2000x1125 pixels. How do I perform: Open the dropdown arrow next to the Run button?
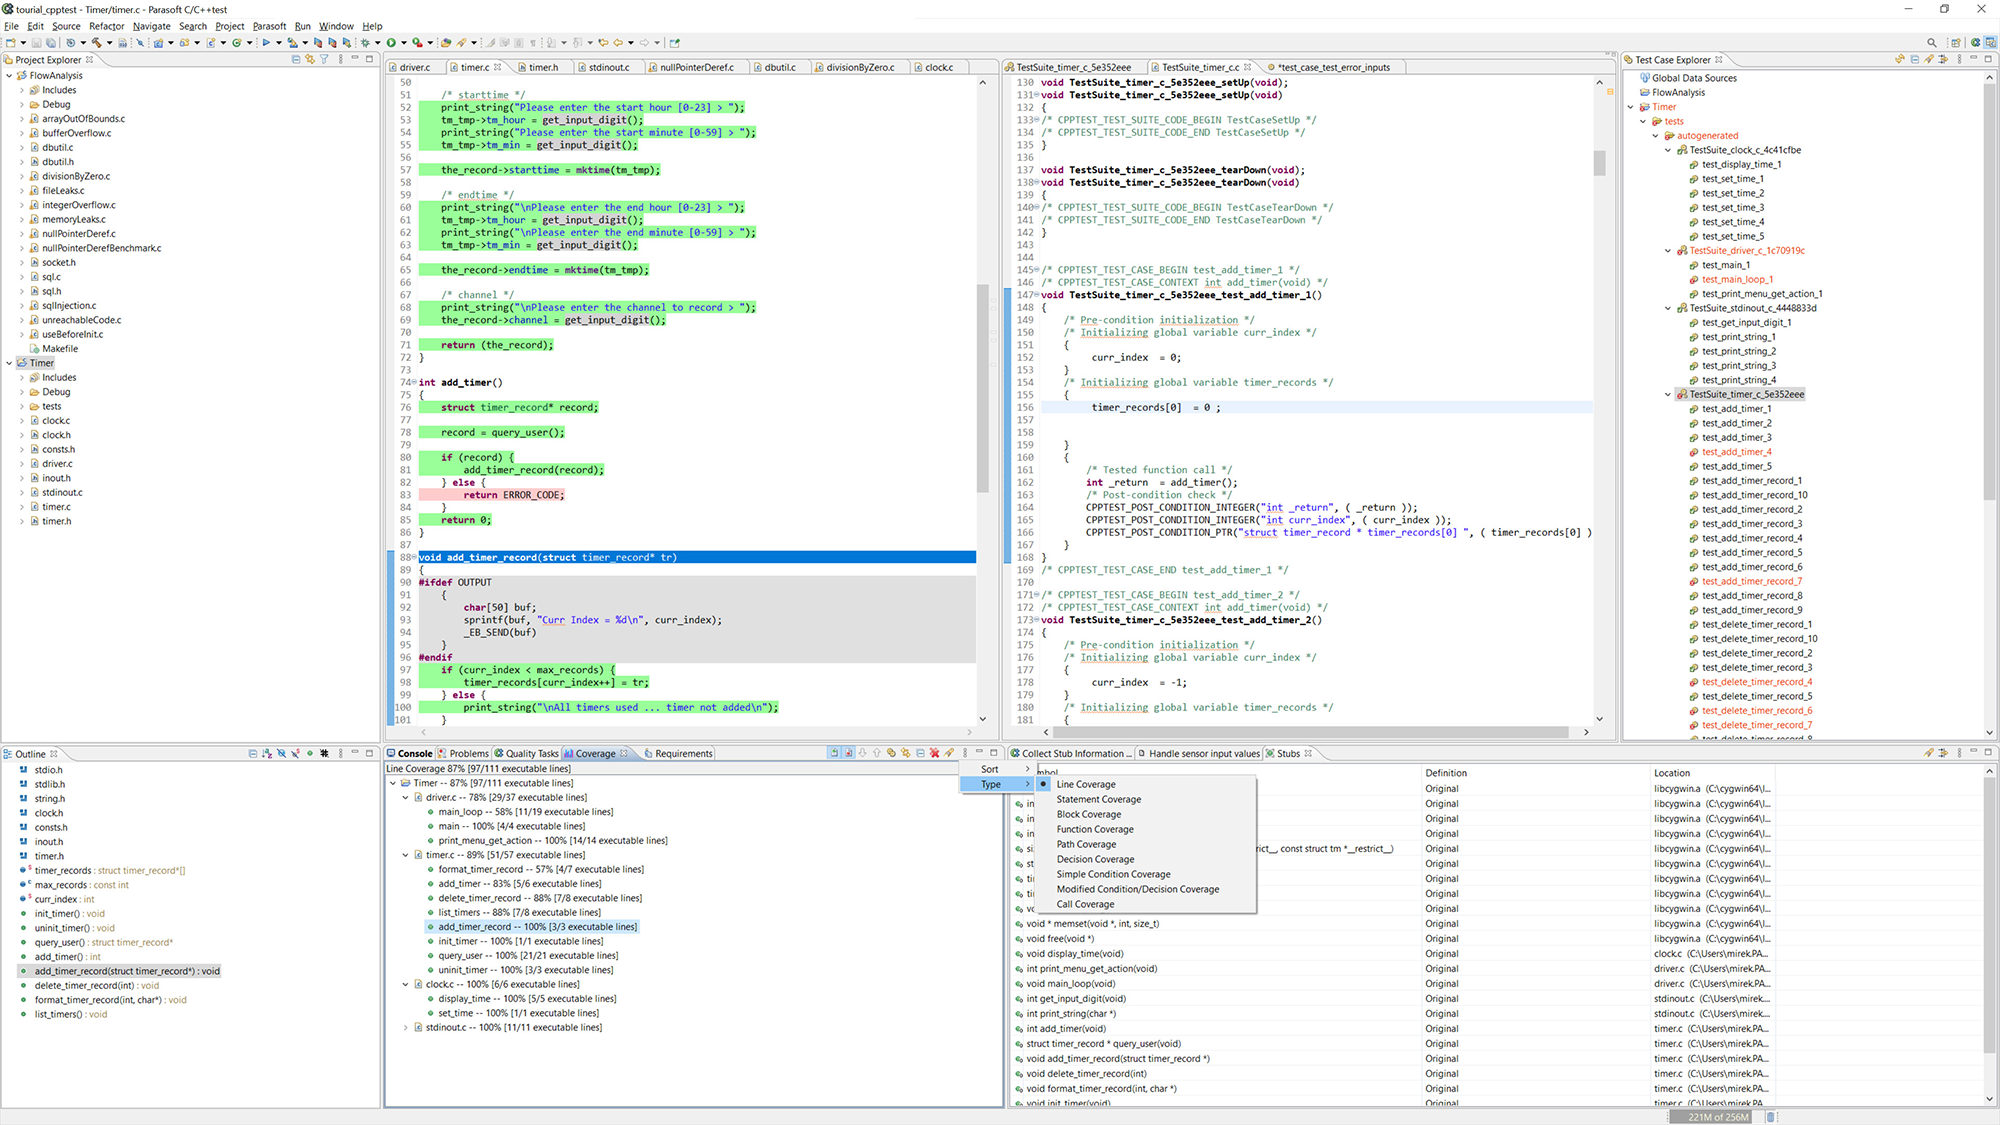404,43
